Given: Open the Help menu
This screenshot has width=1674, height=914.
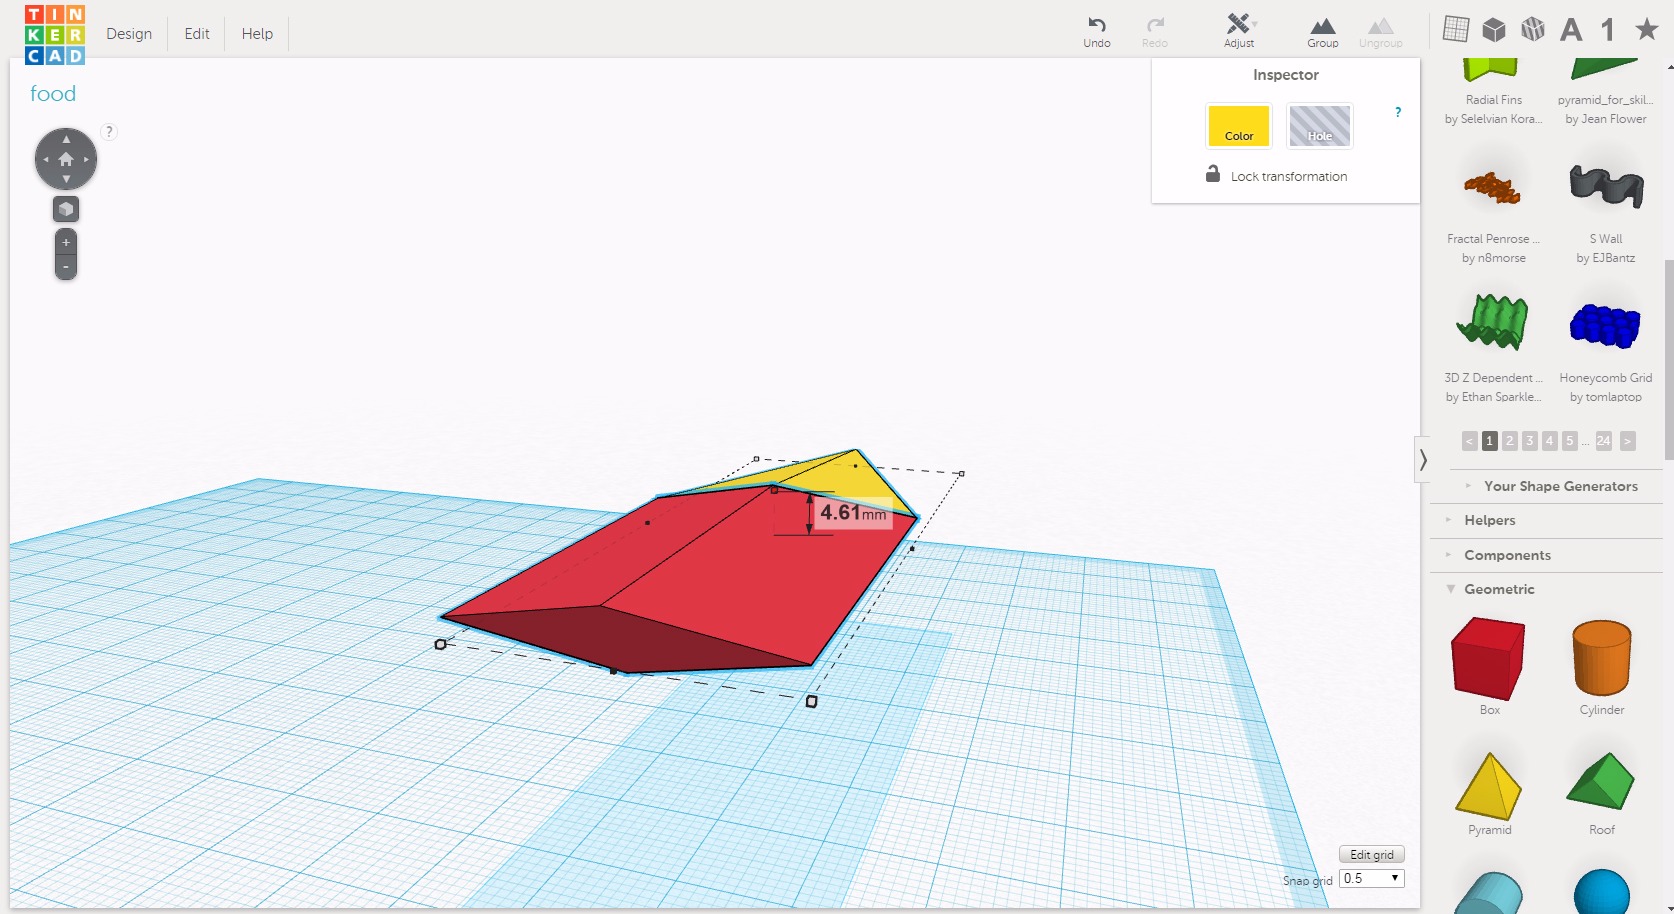Looking at the screenshot, I should (257, 34).
